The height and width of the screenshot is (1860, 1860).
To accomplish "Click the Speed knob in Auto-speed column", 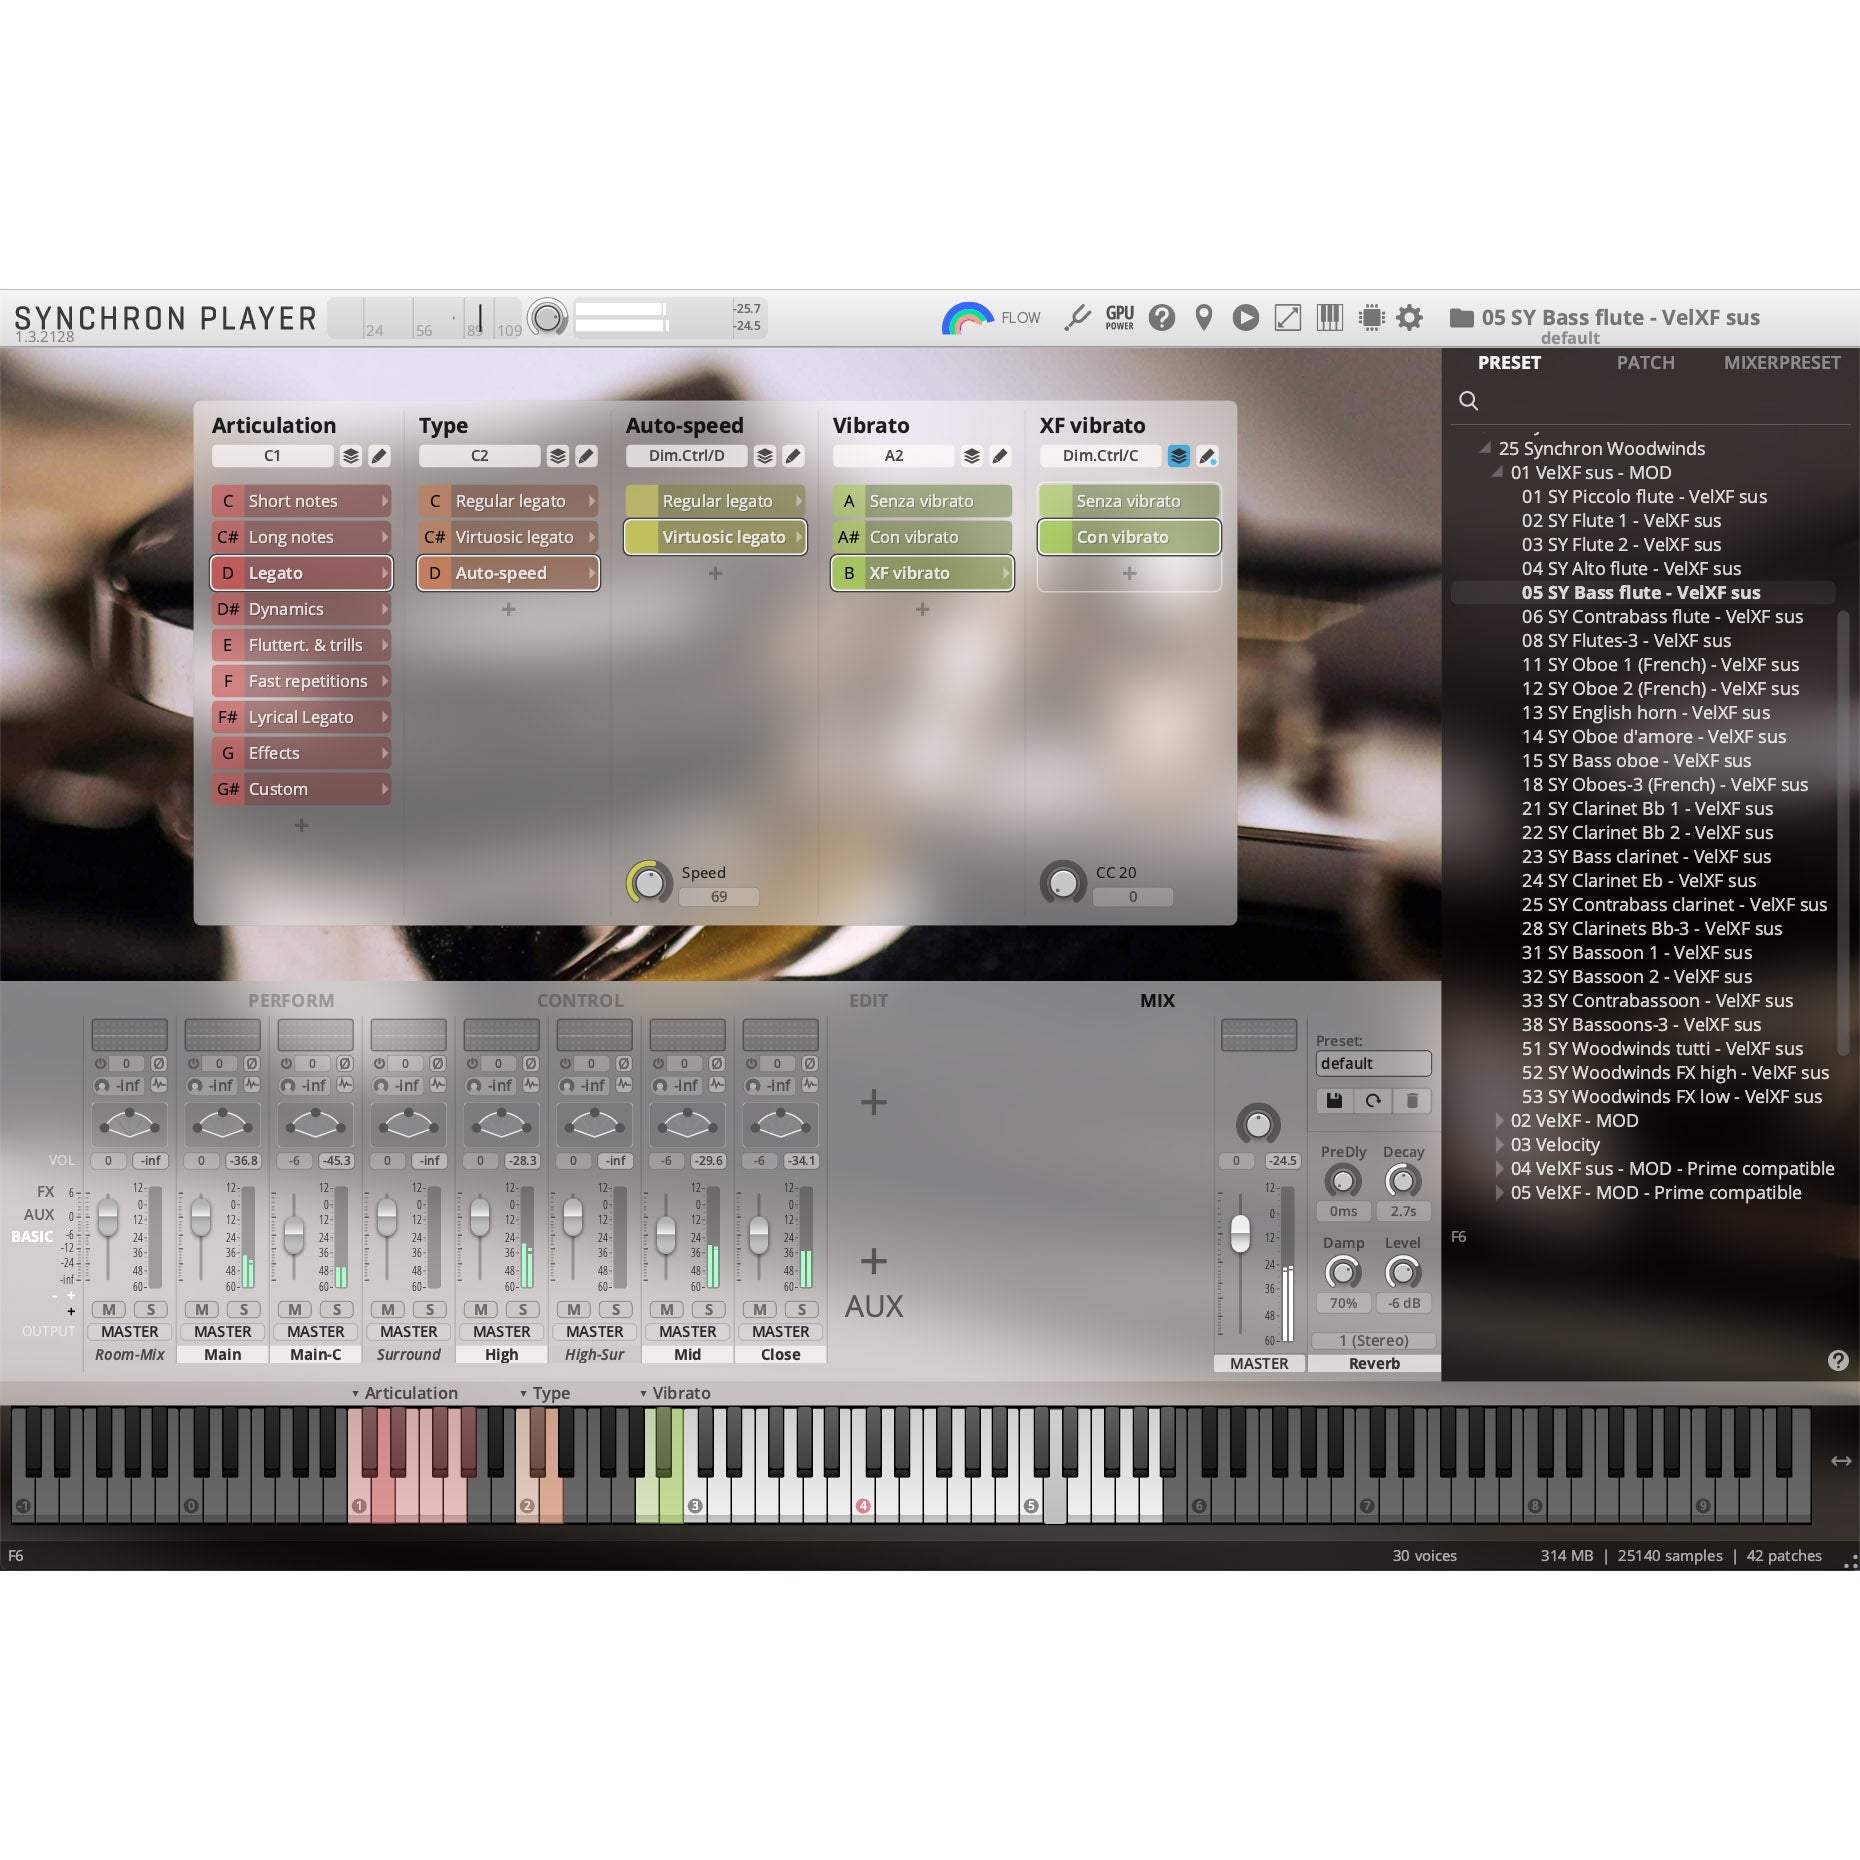I will click(x=650, y=883).
